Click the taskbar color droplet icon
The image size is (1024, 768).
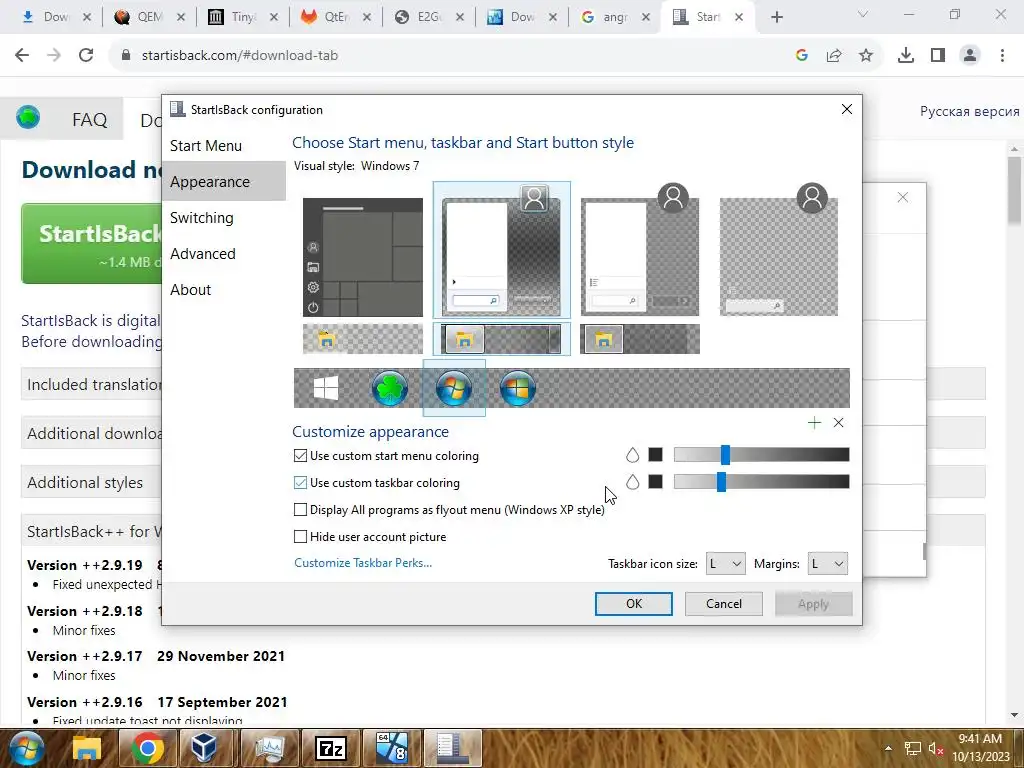click(632, 482)
